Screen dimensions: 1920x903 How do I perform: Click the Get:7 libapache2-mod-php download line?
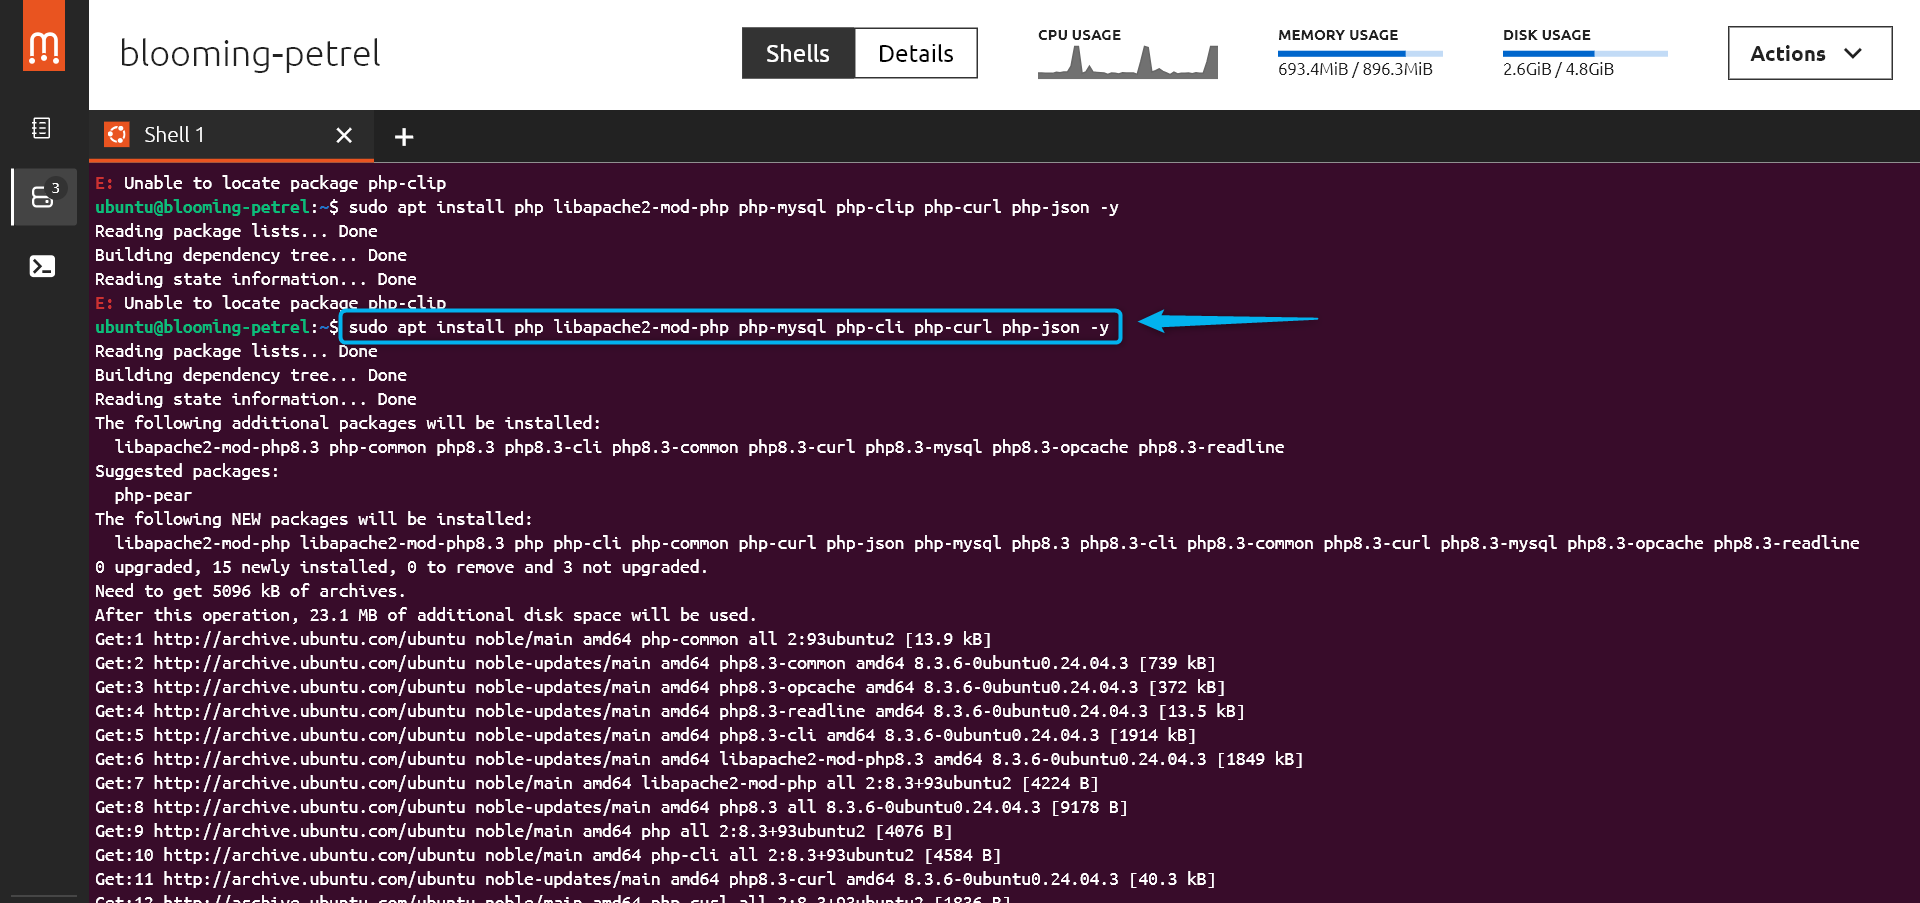pyautogui.click(x=596, y=783)
